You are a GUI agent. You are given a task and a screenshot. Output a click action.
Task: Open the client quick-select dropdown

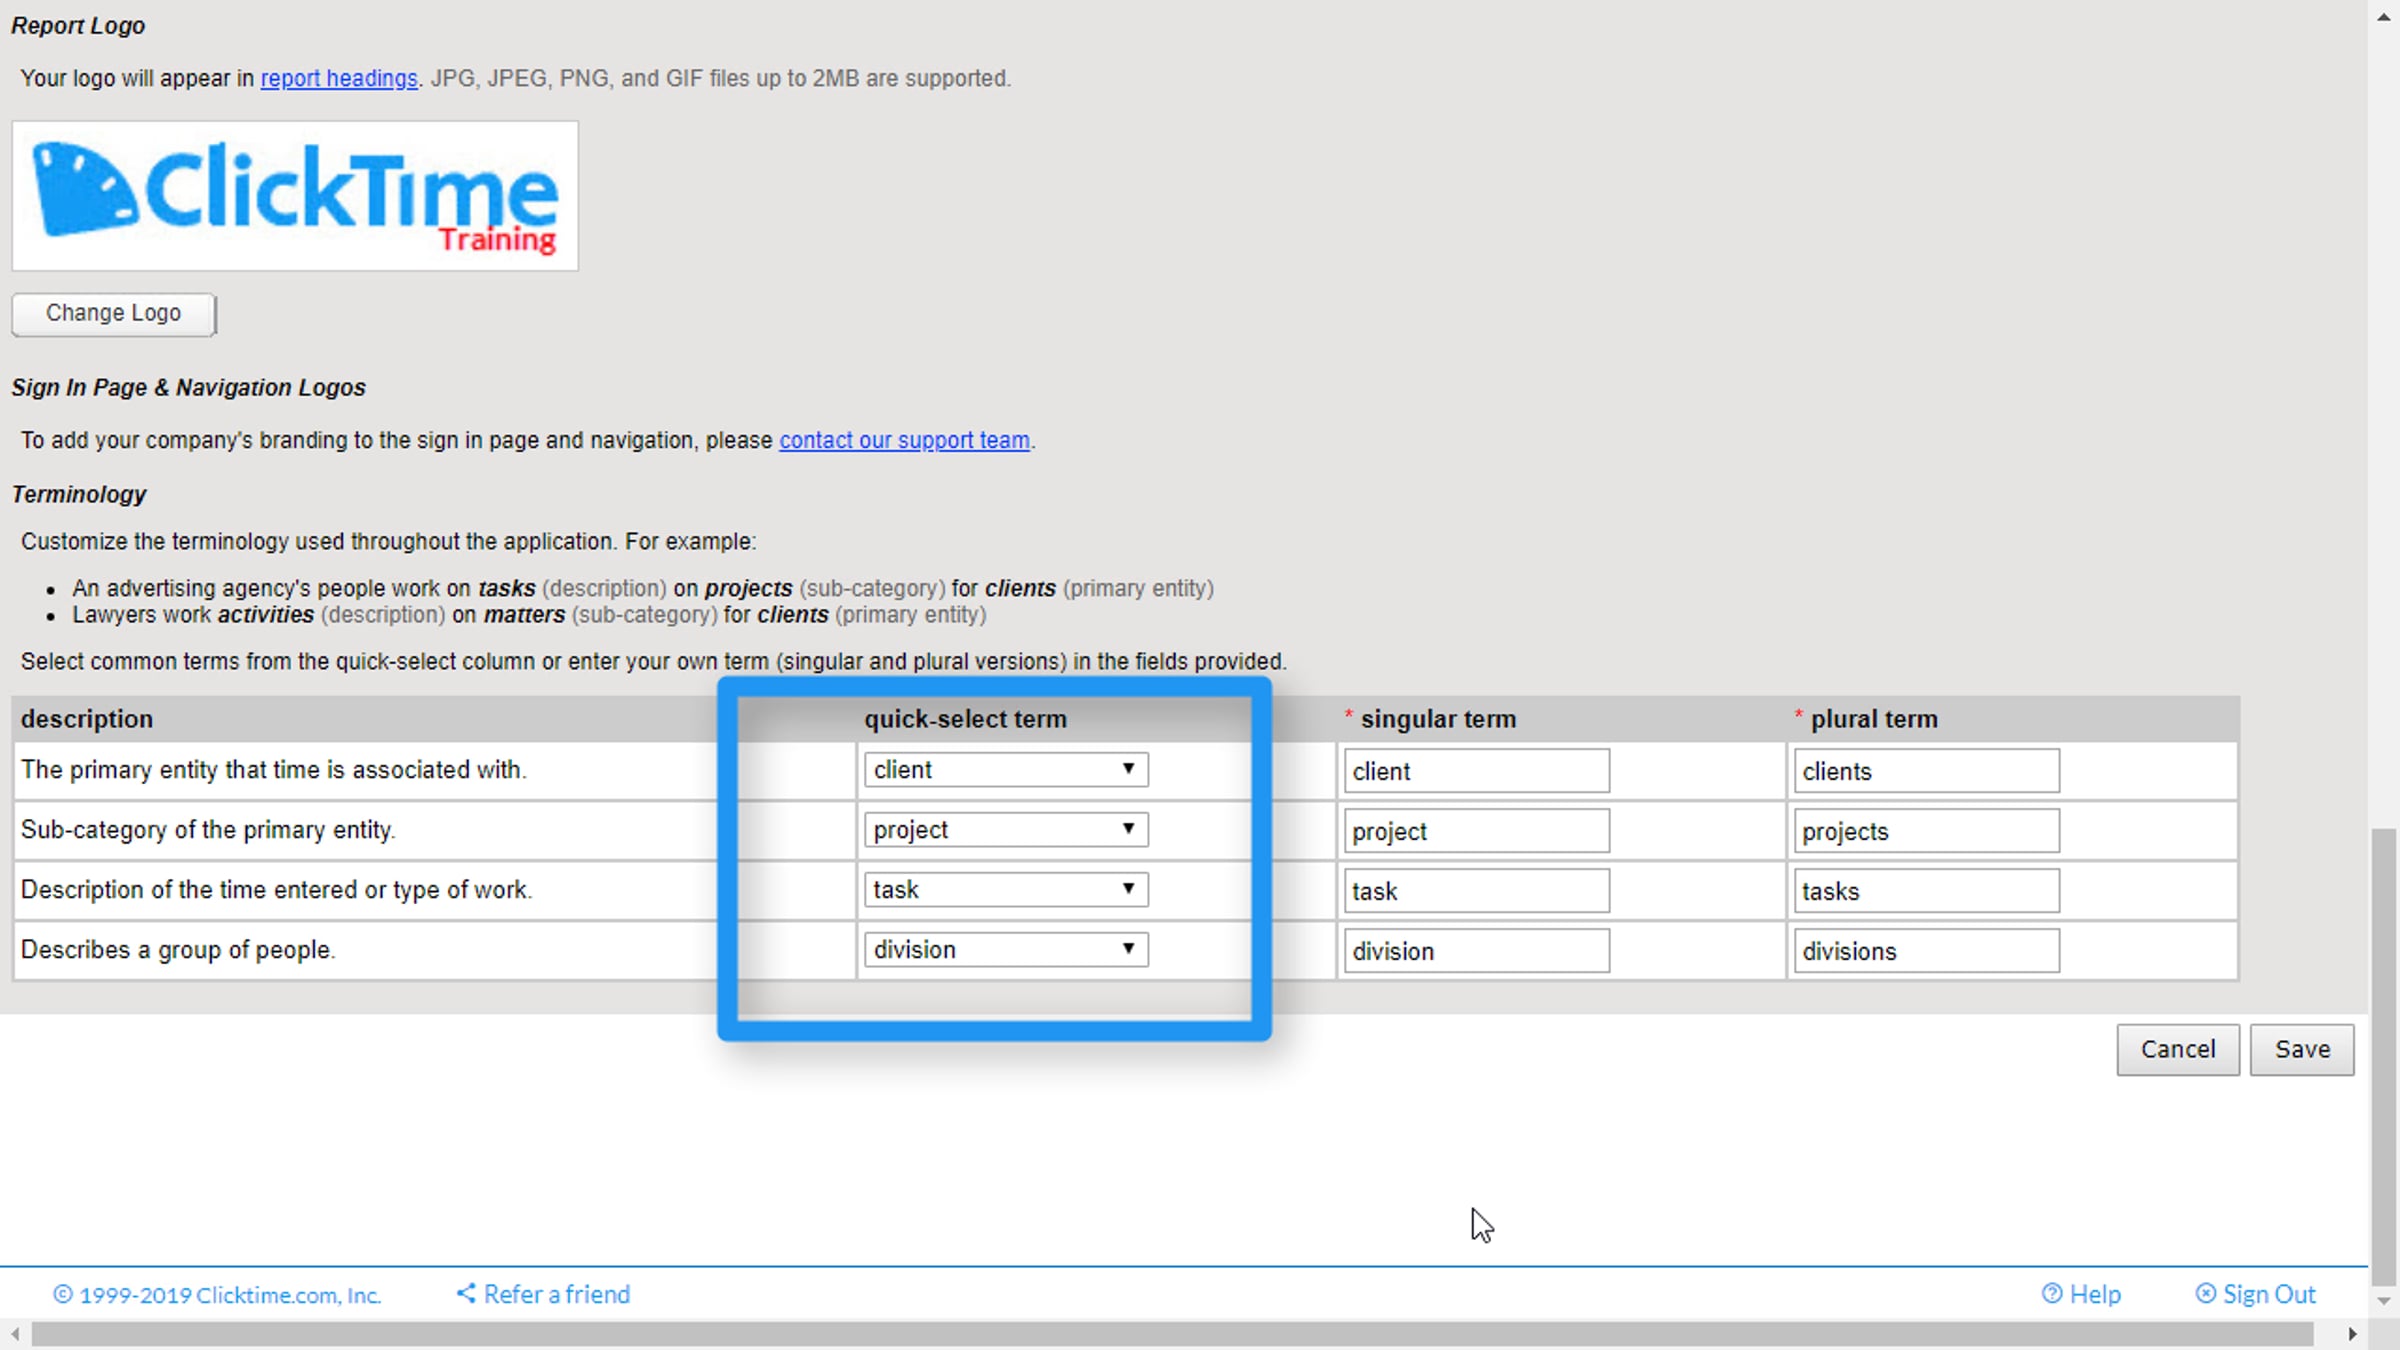coord(1005,770)
